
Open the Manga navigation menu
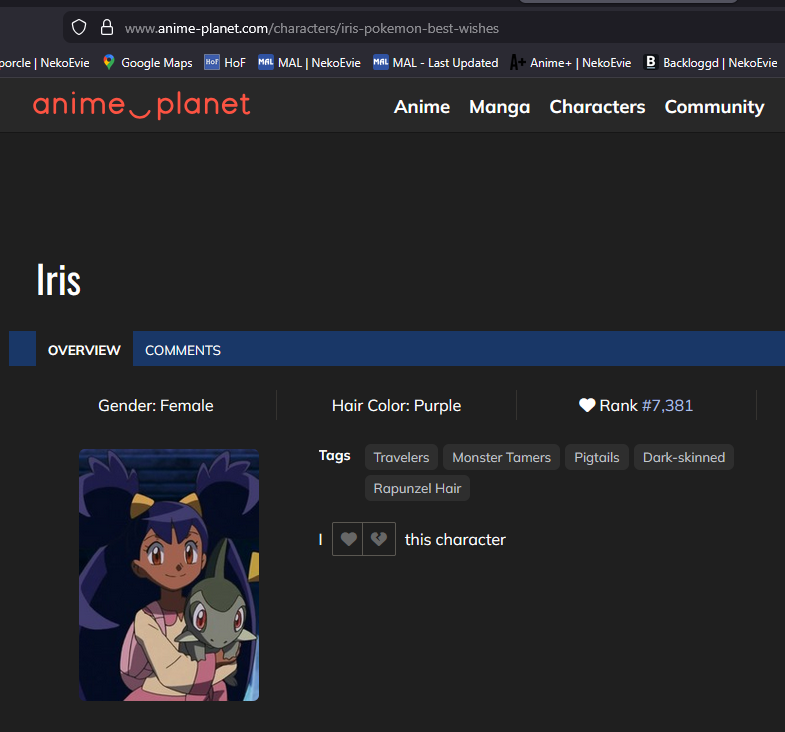click(500, 107)
